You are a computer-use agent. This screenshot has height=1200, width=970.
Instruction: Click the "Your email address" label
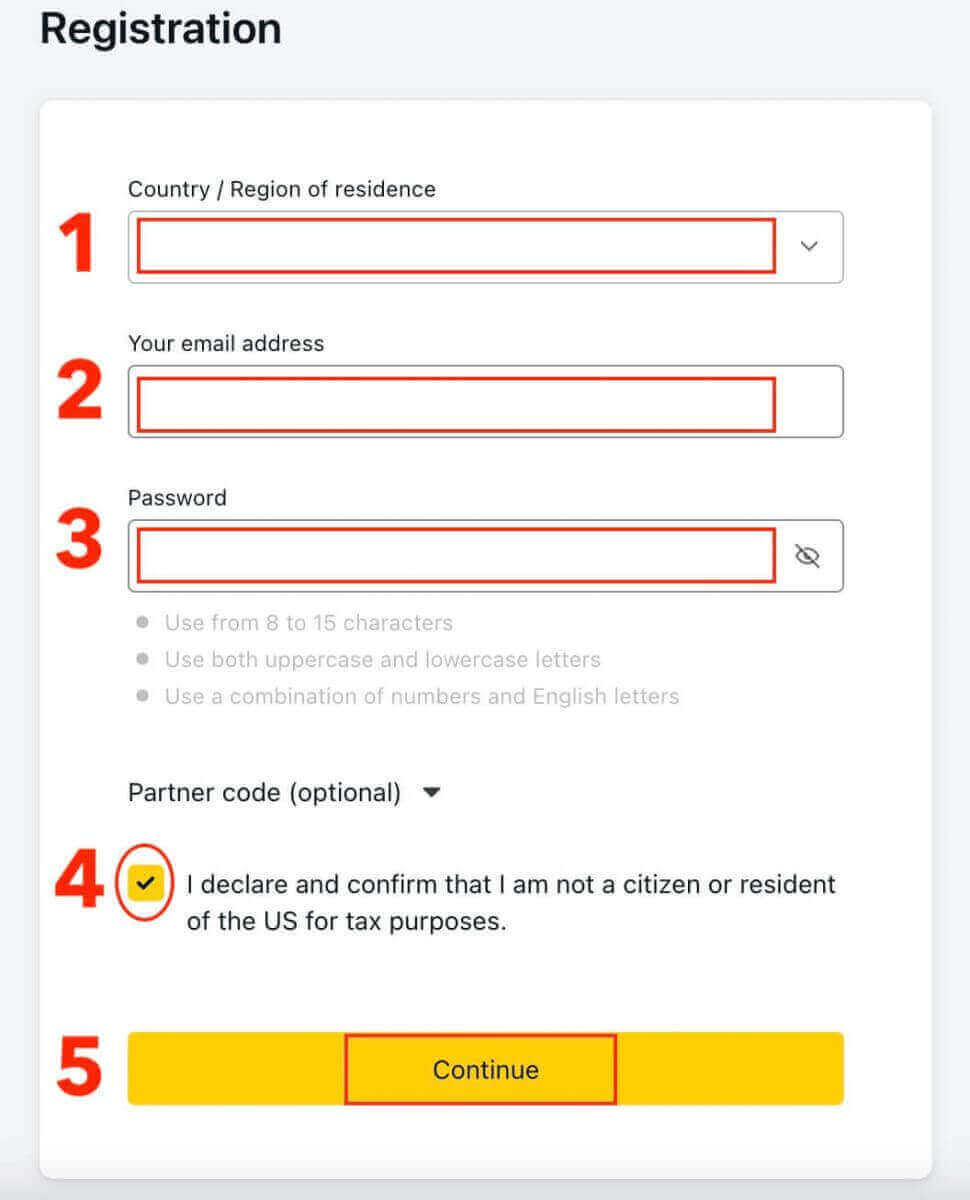point(226,343)
